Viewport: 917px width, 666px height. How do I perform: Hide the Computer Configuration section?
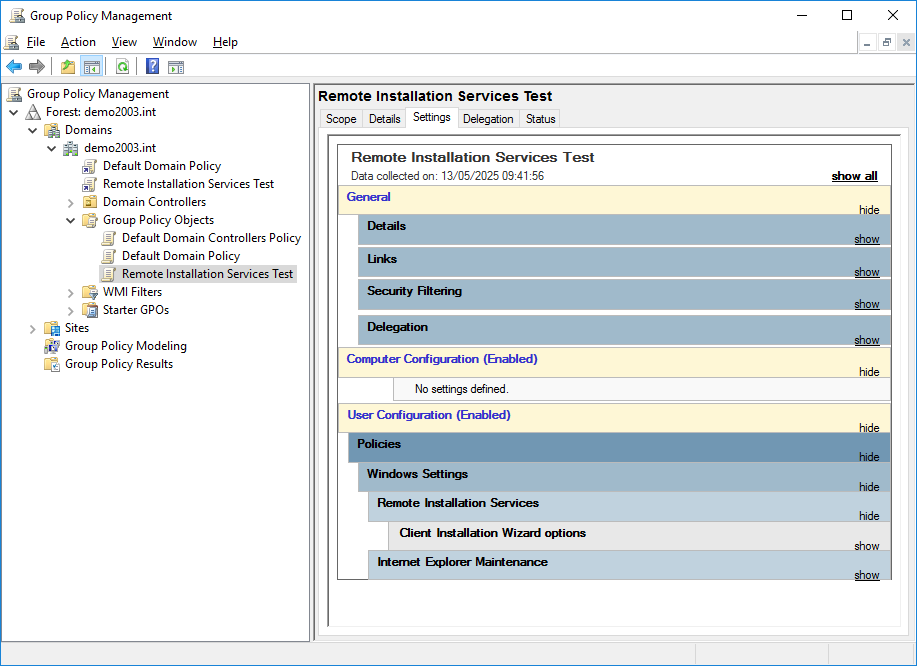[x=869, y=372]
